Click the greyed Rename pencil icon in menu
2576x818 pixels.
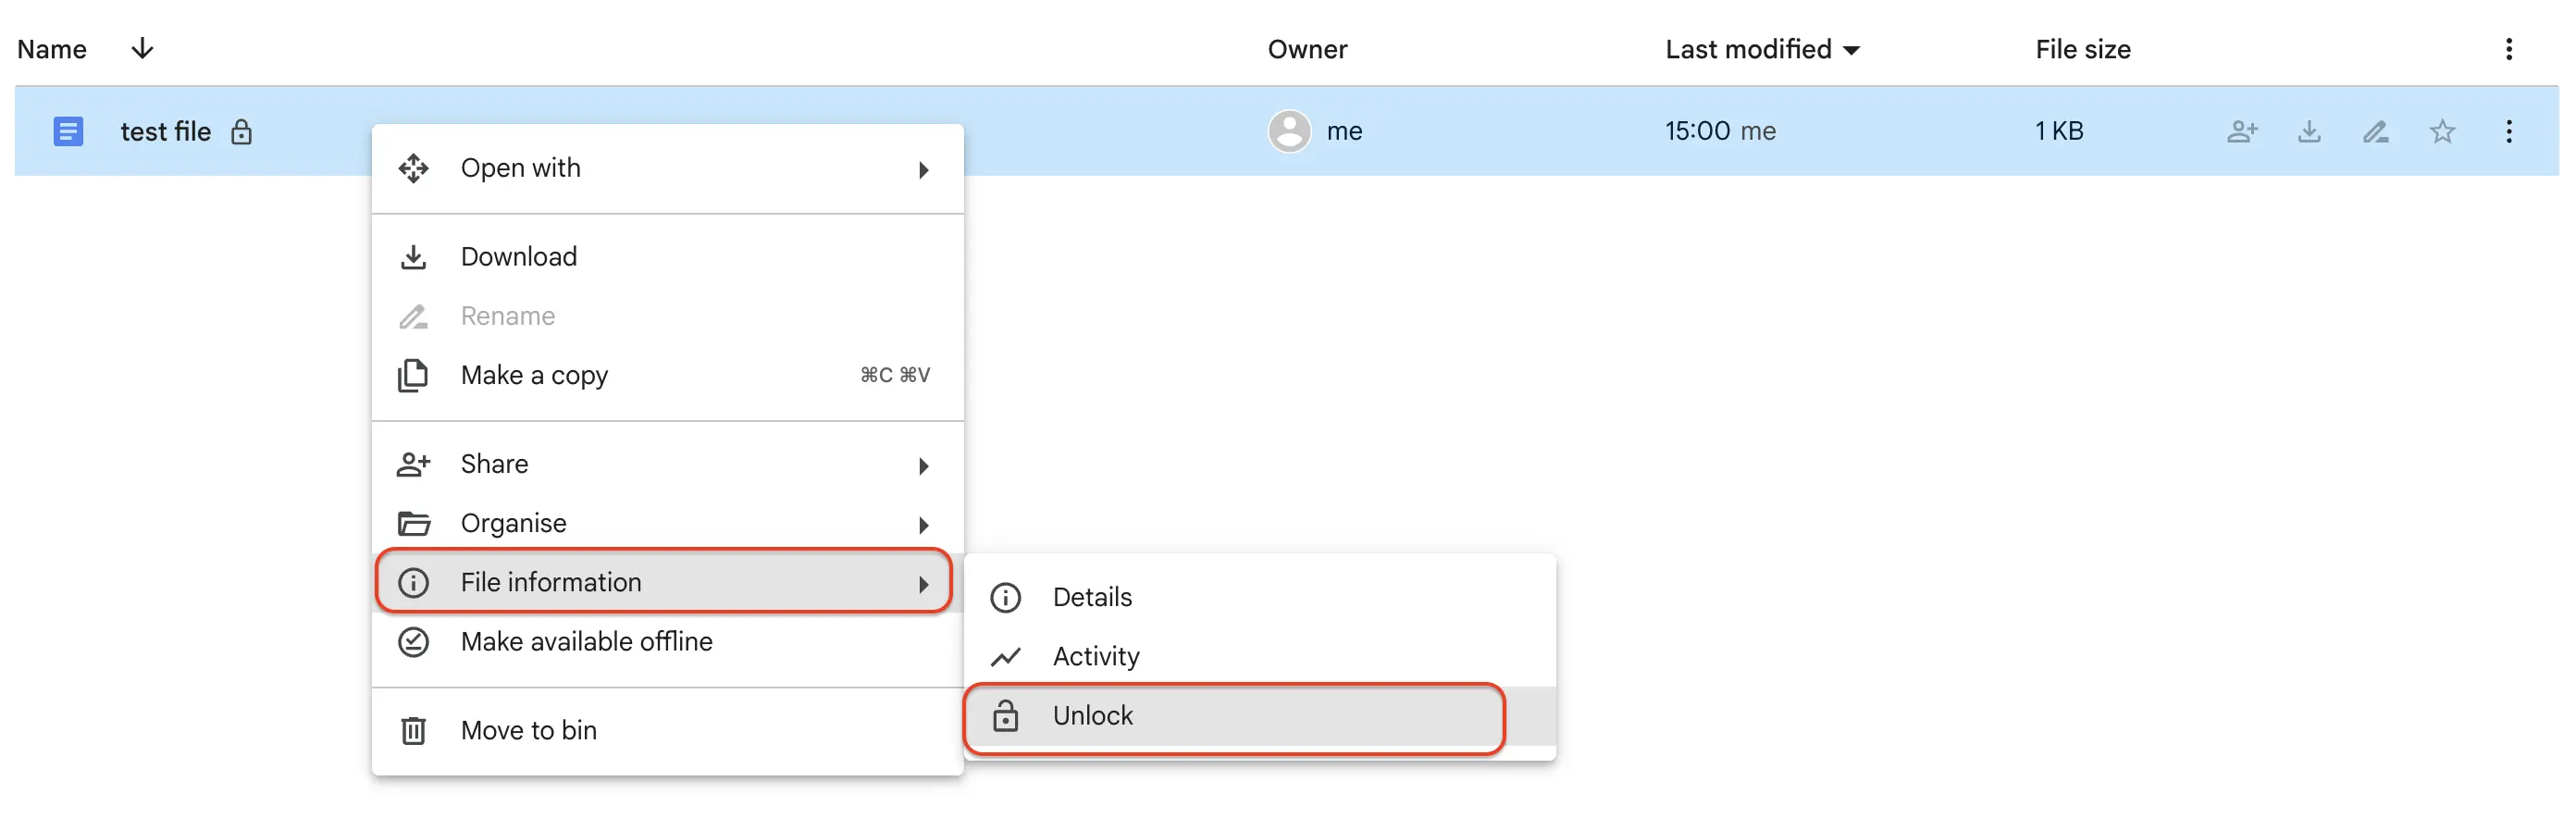[x=413, y=316]
